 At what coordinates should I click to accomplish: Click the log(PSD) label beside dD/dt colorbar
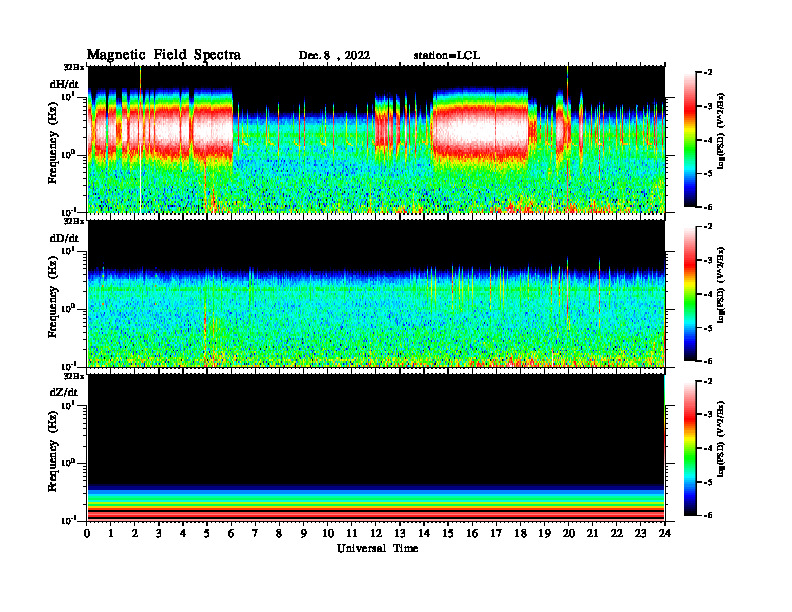click(721, 285)
